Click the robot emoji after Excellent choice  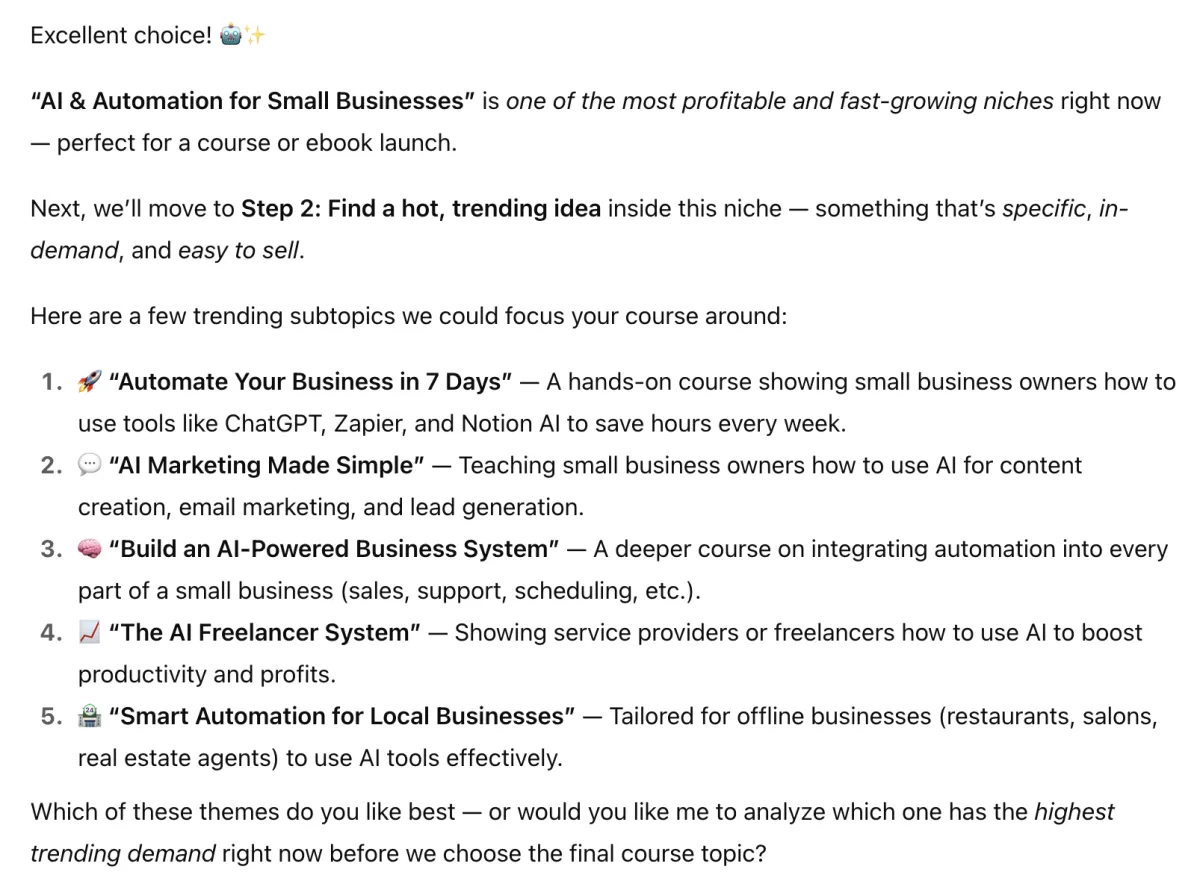(x=230, y=36)
